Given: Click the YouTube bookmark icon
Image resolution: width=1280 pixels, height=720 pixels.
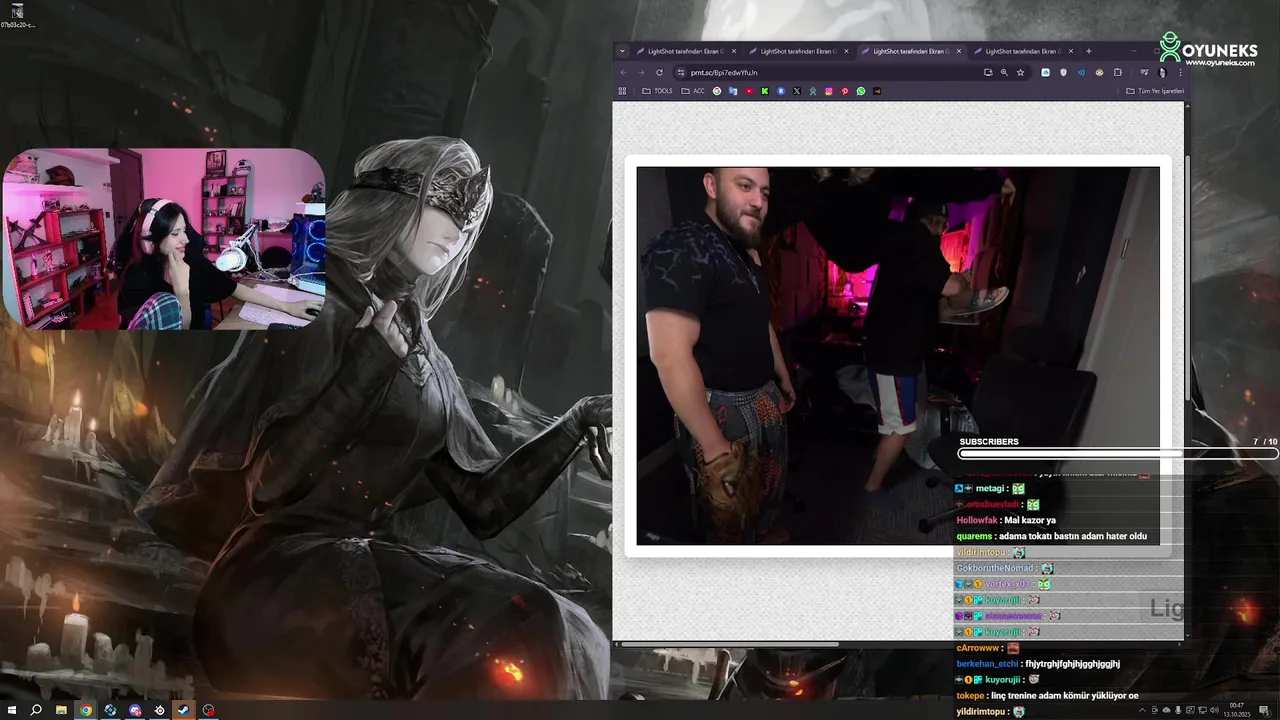Looking at the screenshot, I should 749,91.
